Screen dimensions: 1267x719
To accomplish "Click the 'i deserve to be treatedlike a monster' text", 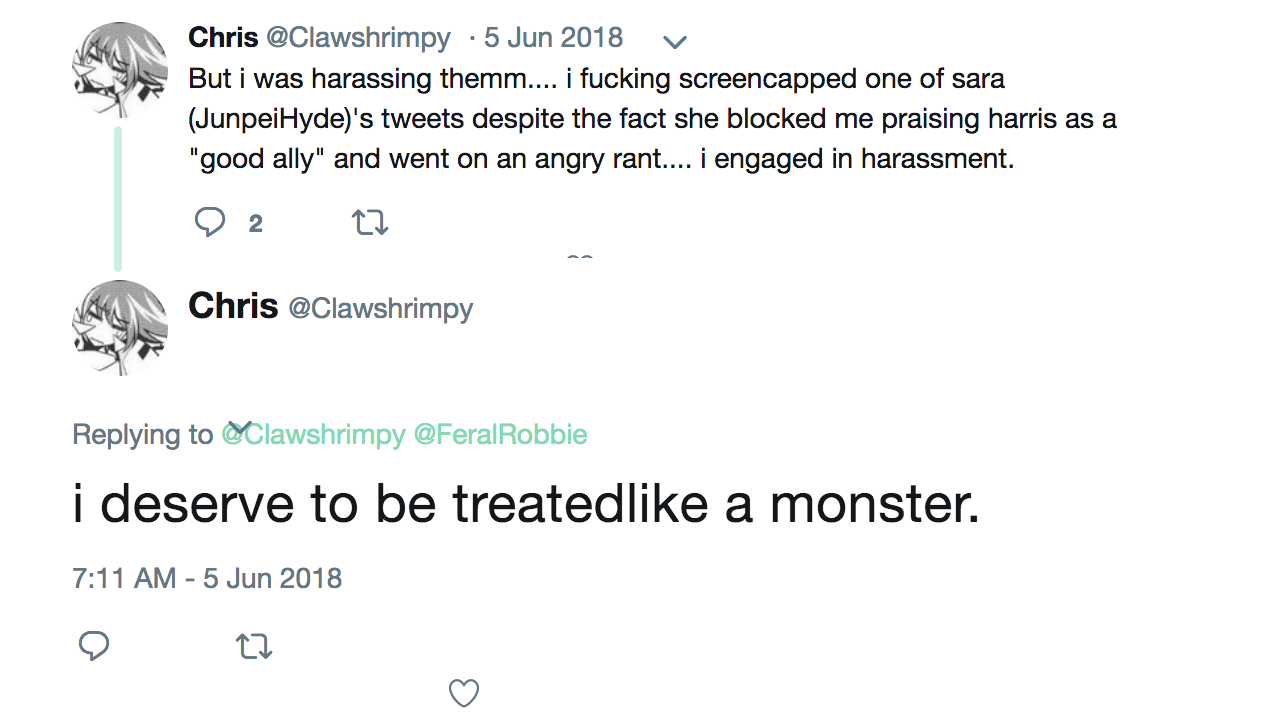I will click(526, 505).
